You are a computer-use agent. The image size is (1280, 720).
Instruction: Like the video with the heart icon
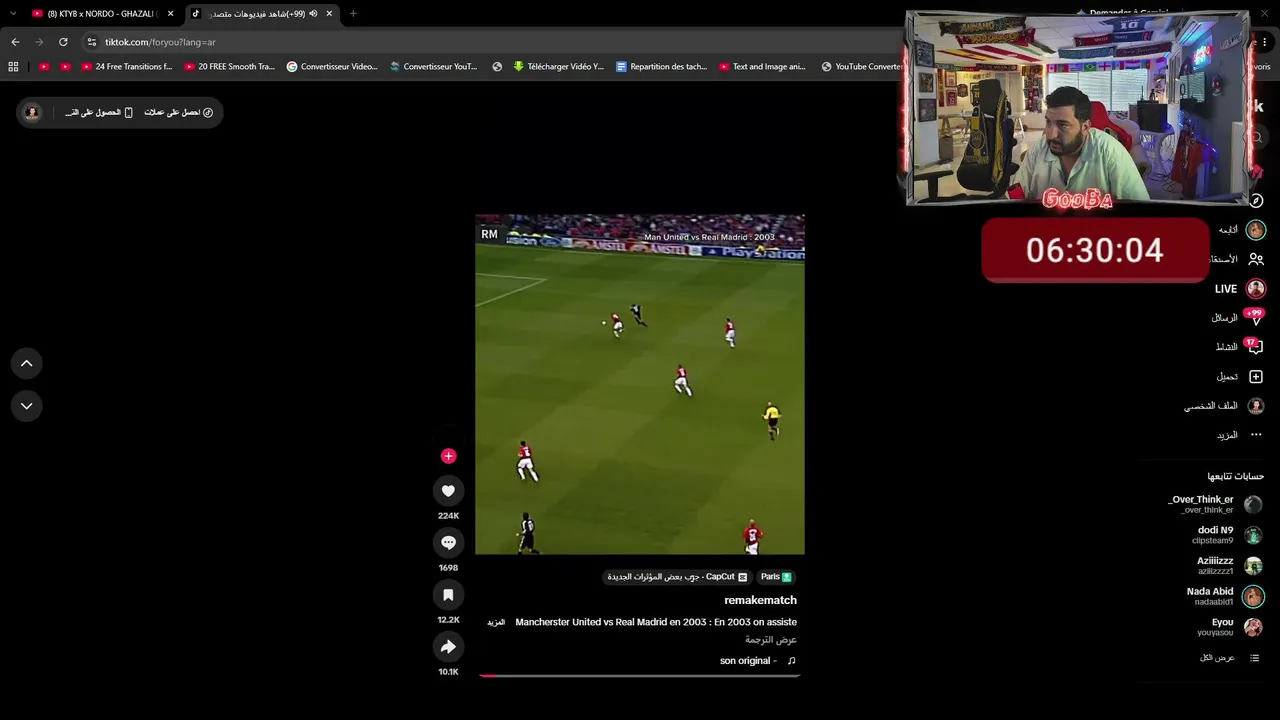pos(448,491)
